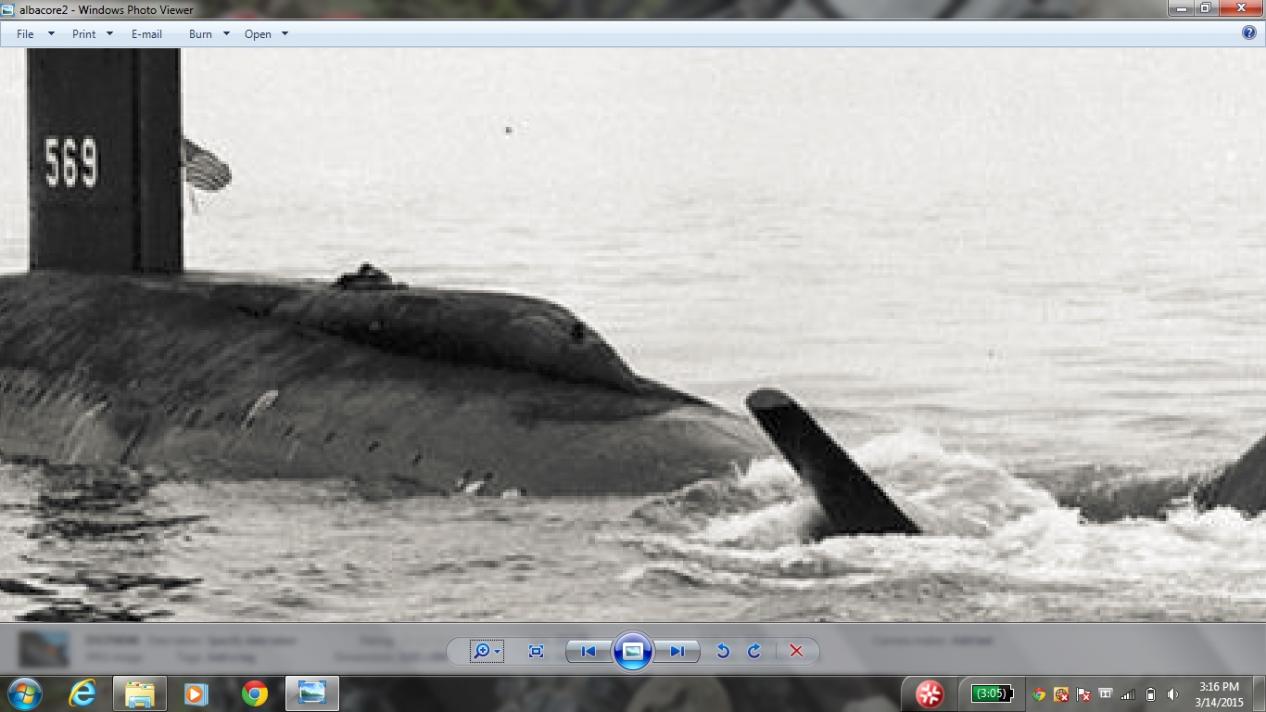The height and width of the screenshot is (712, 1266).
Task: Skip to the next photo
Action: coord(677,651)
